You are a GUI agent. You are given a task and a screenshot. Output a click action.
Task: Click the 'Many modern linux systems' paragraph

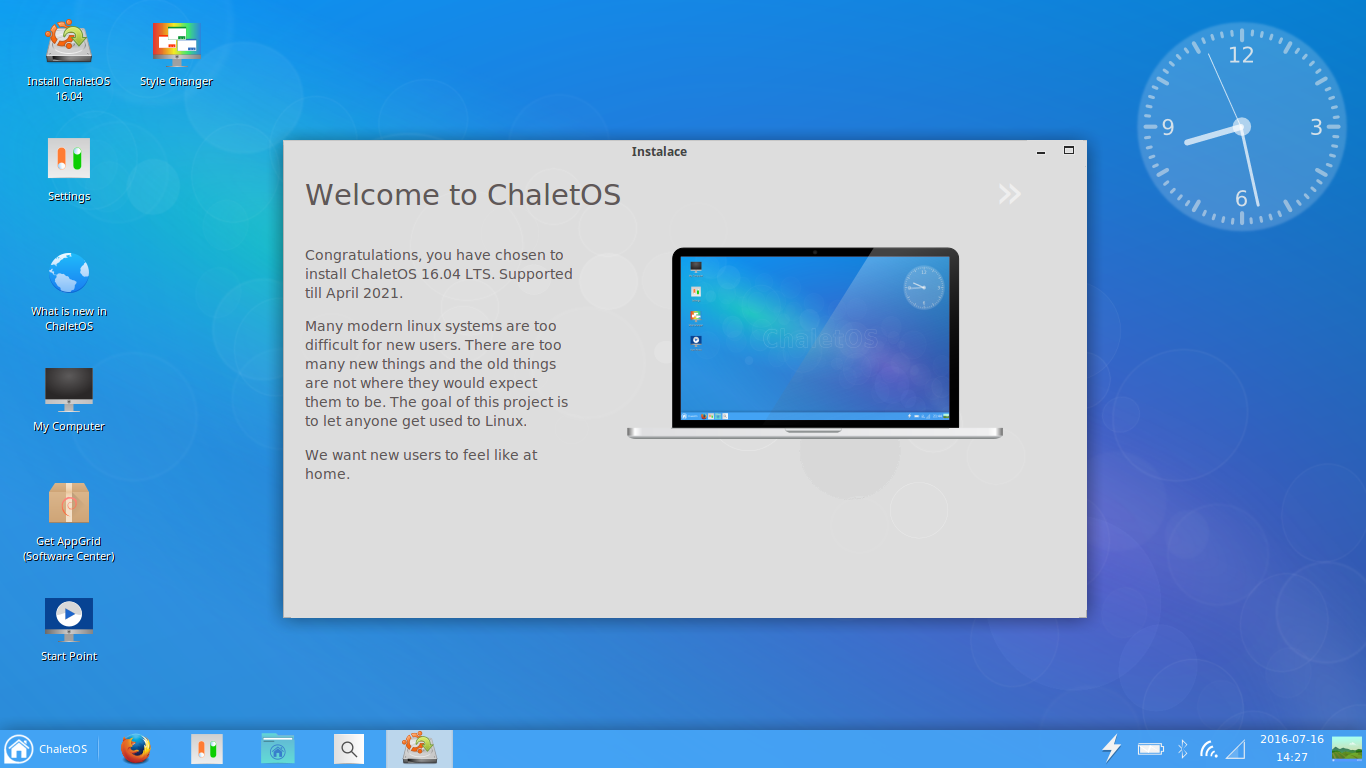437,373
